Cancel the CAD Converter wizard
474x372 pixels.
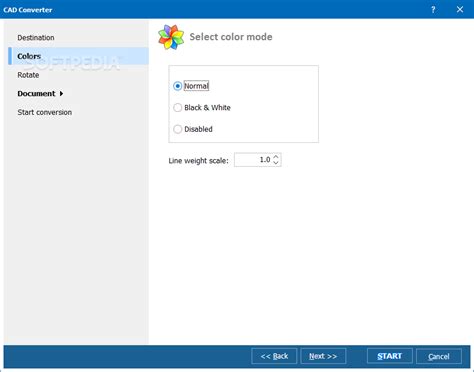439,356
